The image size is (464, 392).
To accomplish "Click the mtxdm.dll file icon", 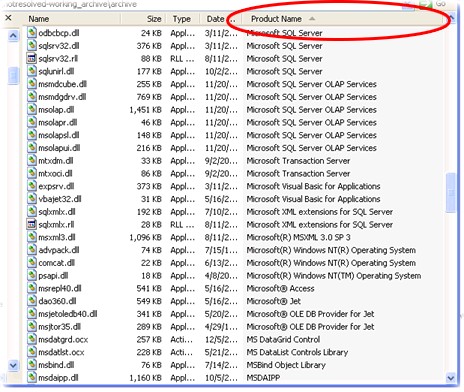I will tap(32, 160).
